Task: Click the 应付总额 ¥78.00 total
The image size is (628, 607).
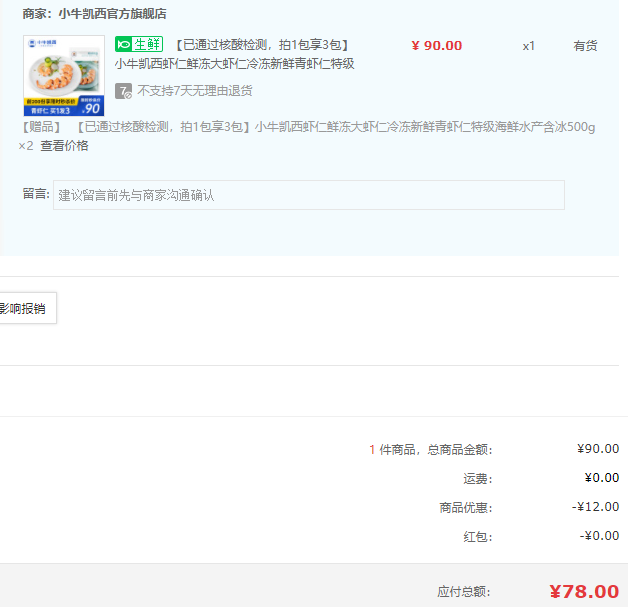Action: tap(584, 591)
